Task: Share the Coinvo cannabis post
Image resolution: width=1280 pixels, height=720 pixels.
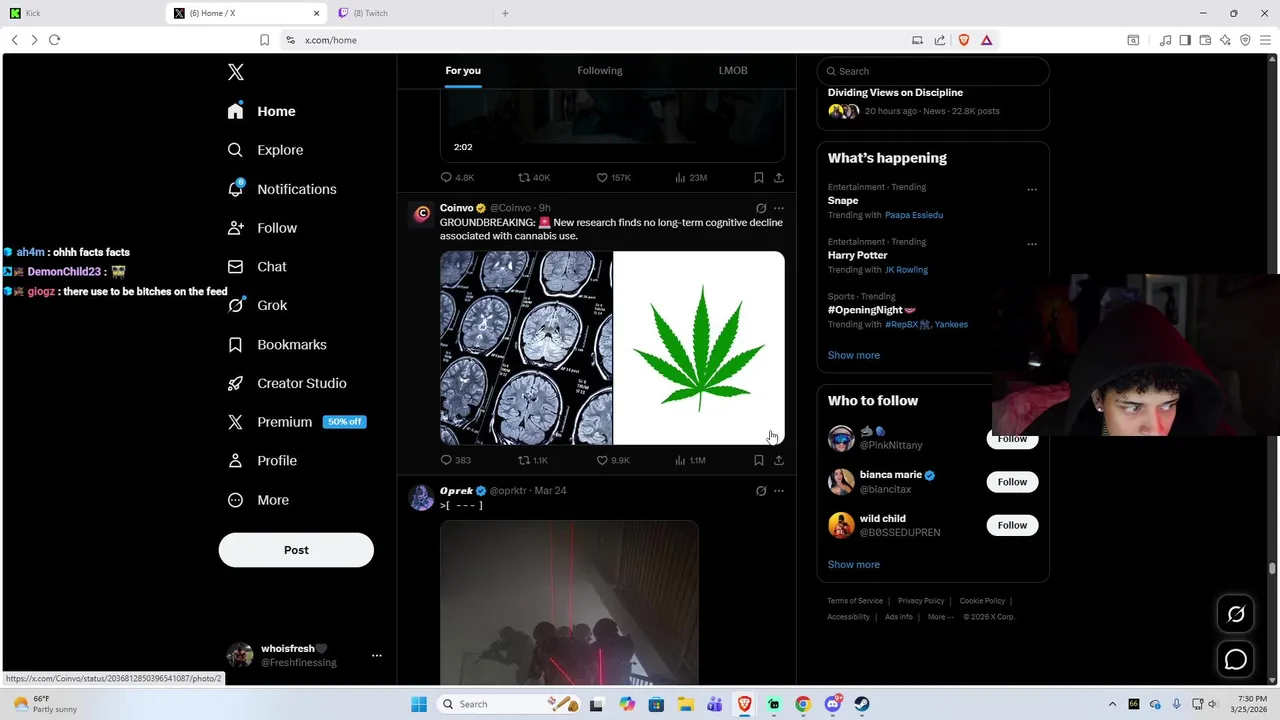Action: click(x=779, y=460)
